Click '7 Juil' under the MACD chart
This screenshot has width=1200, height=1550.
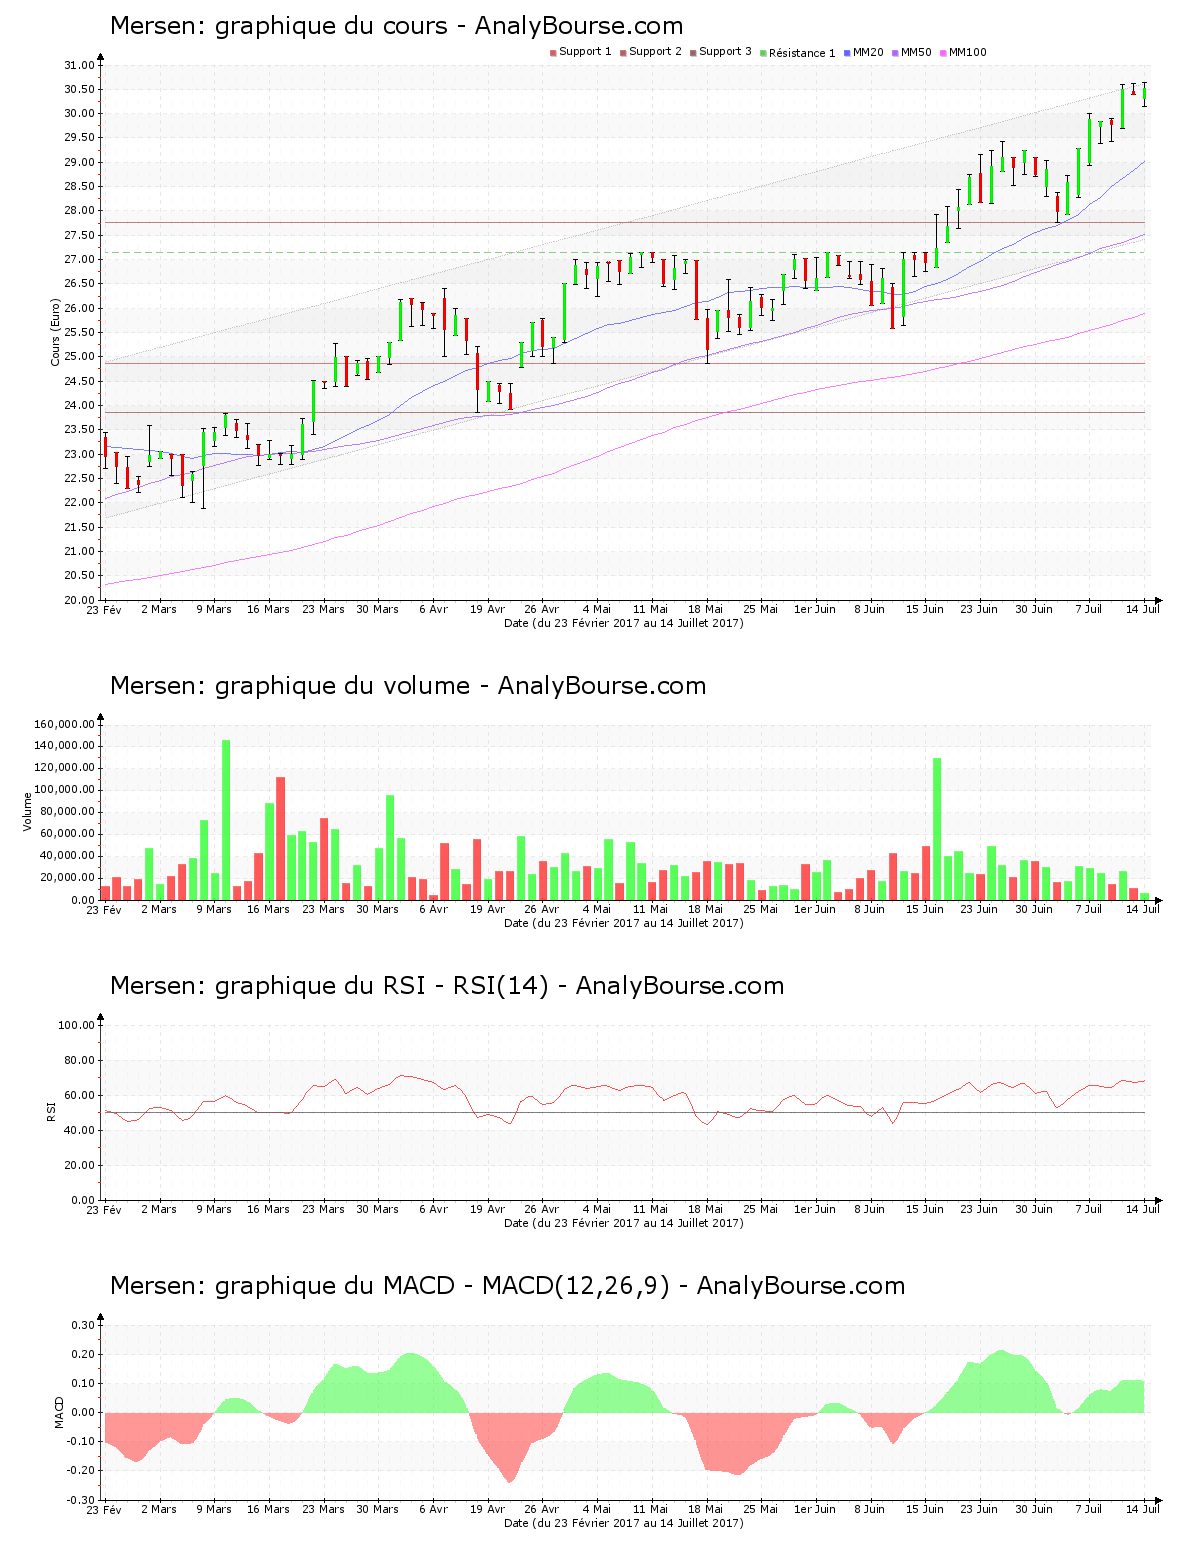click(1088, 1509)
